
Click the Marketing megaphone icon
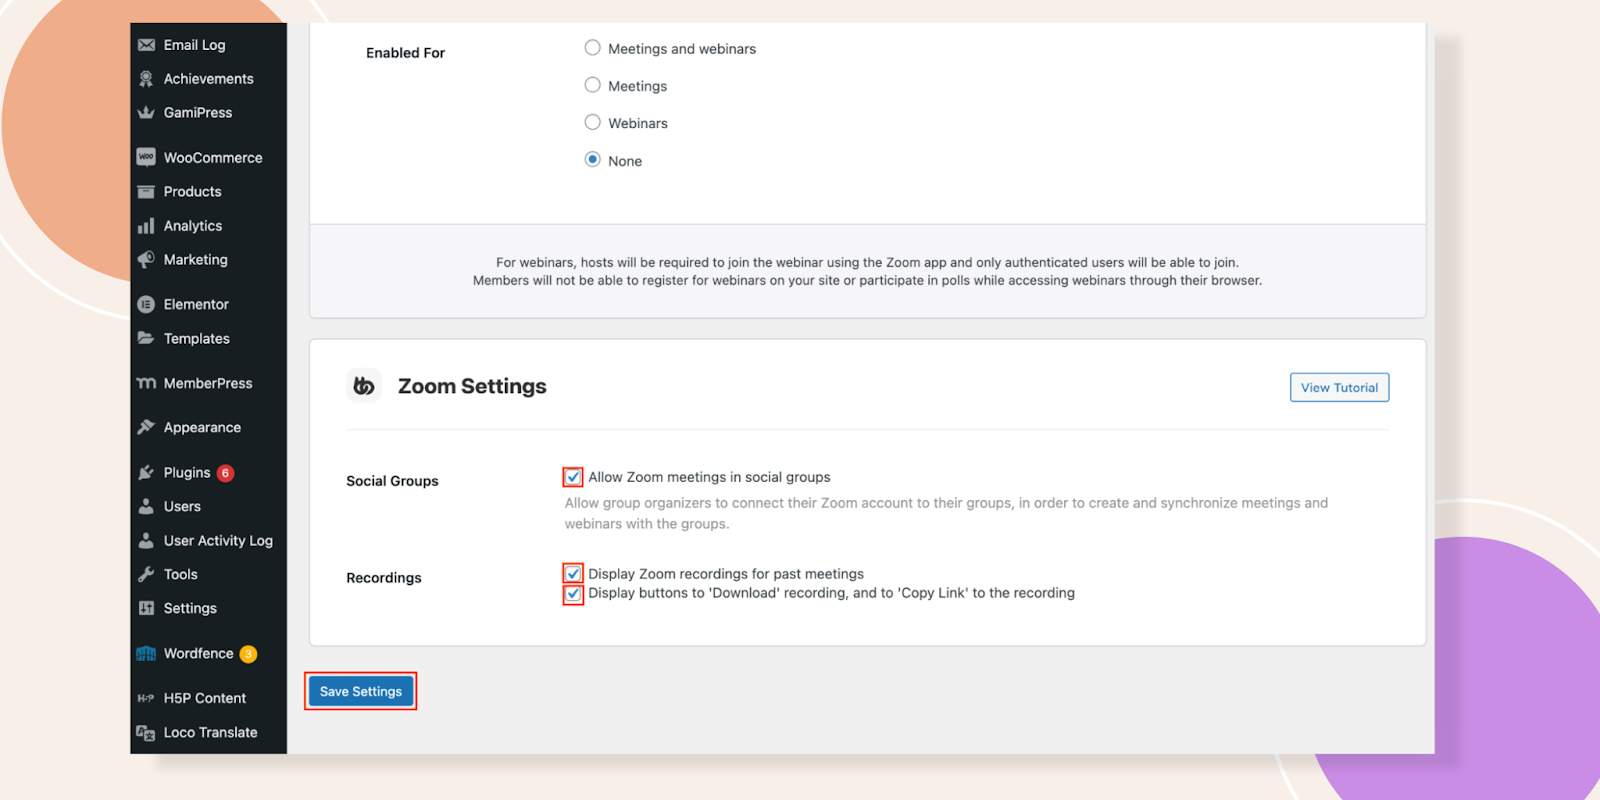(x=146, y=260)
